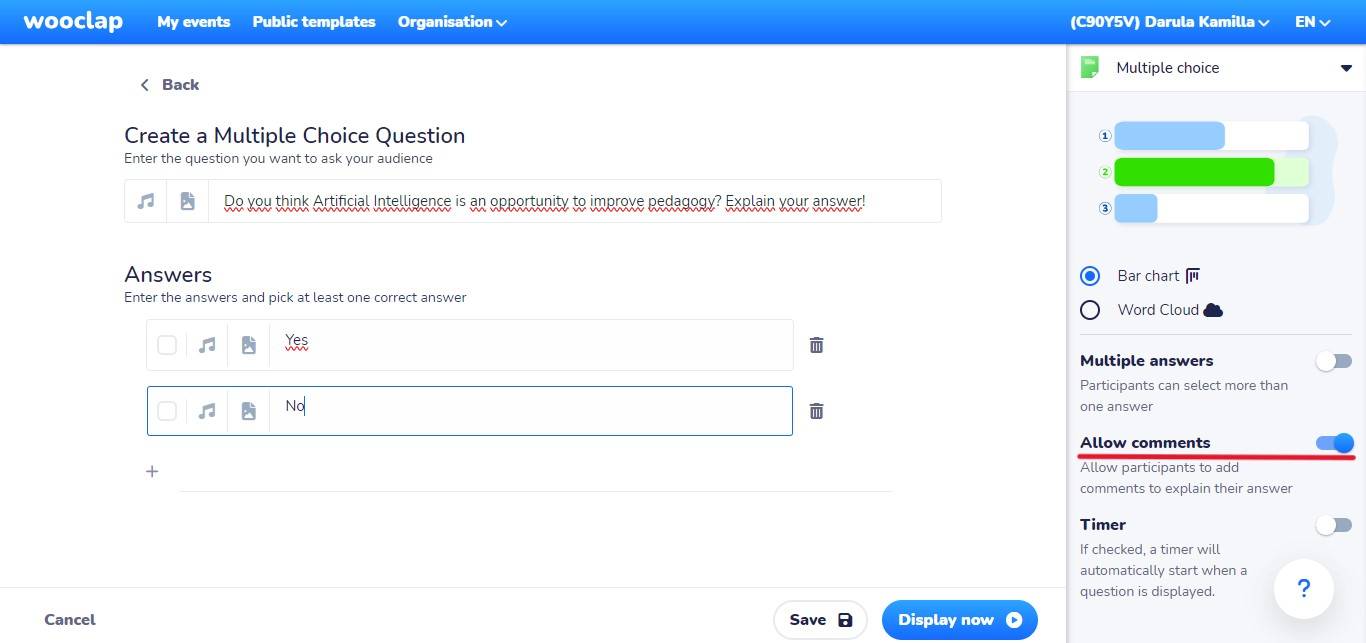Turn on the Timer toggle

click(1334, 525)
